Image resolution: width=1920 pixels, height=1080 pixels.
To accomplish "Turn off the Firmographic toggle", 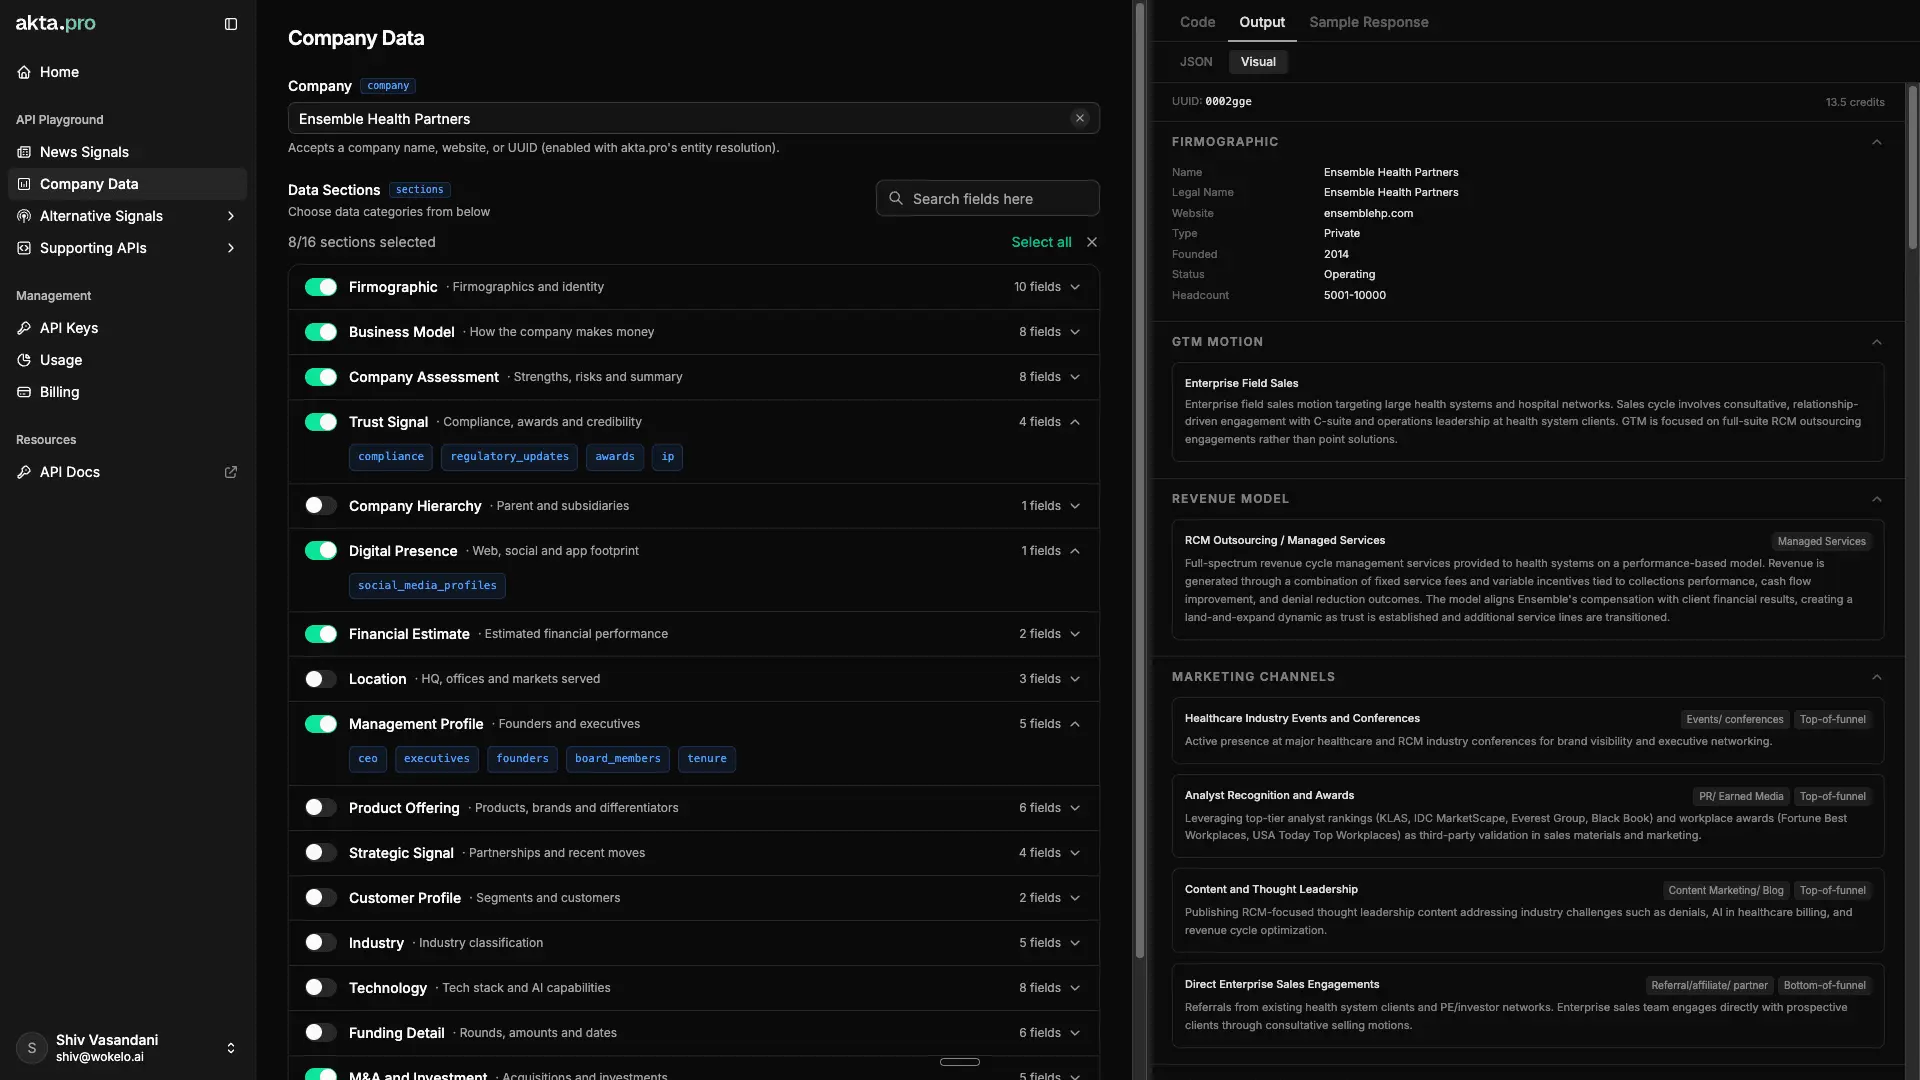I will (321, 287).
